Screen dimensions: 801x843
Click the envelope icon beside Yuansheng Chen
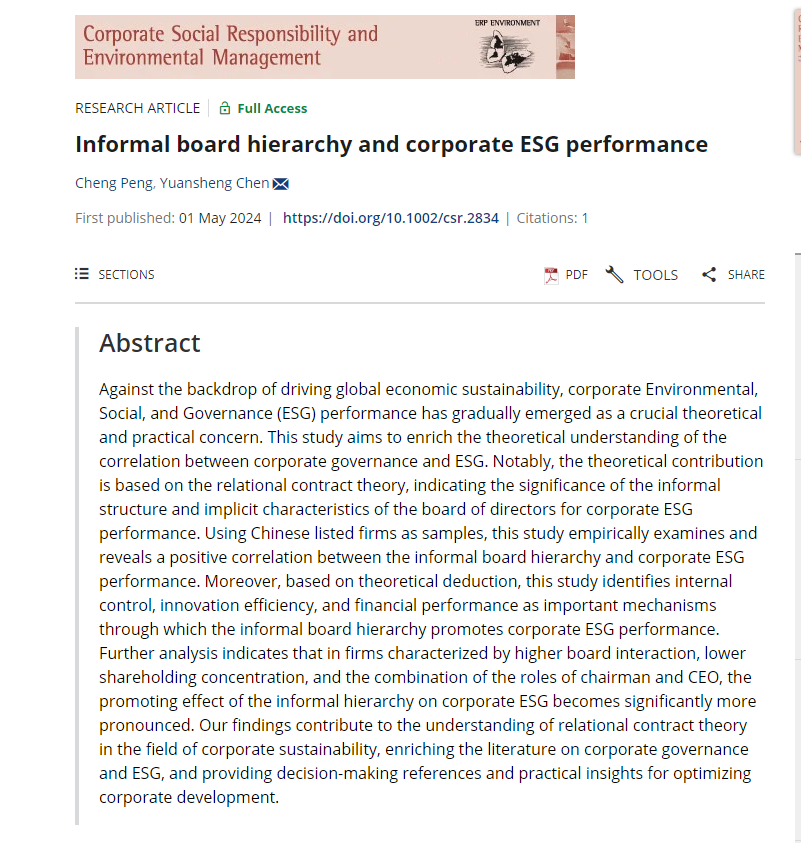coord(281,184)
